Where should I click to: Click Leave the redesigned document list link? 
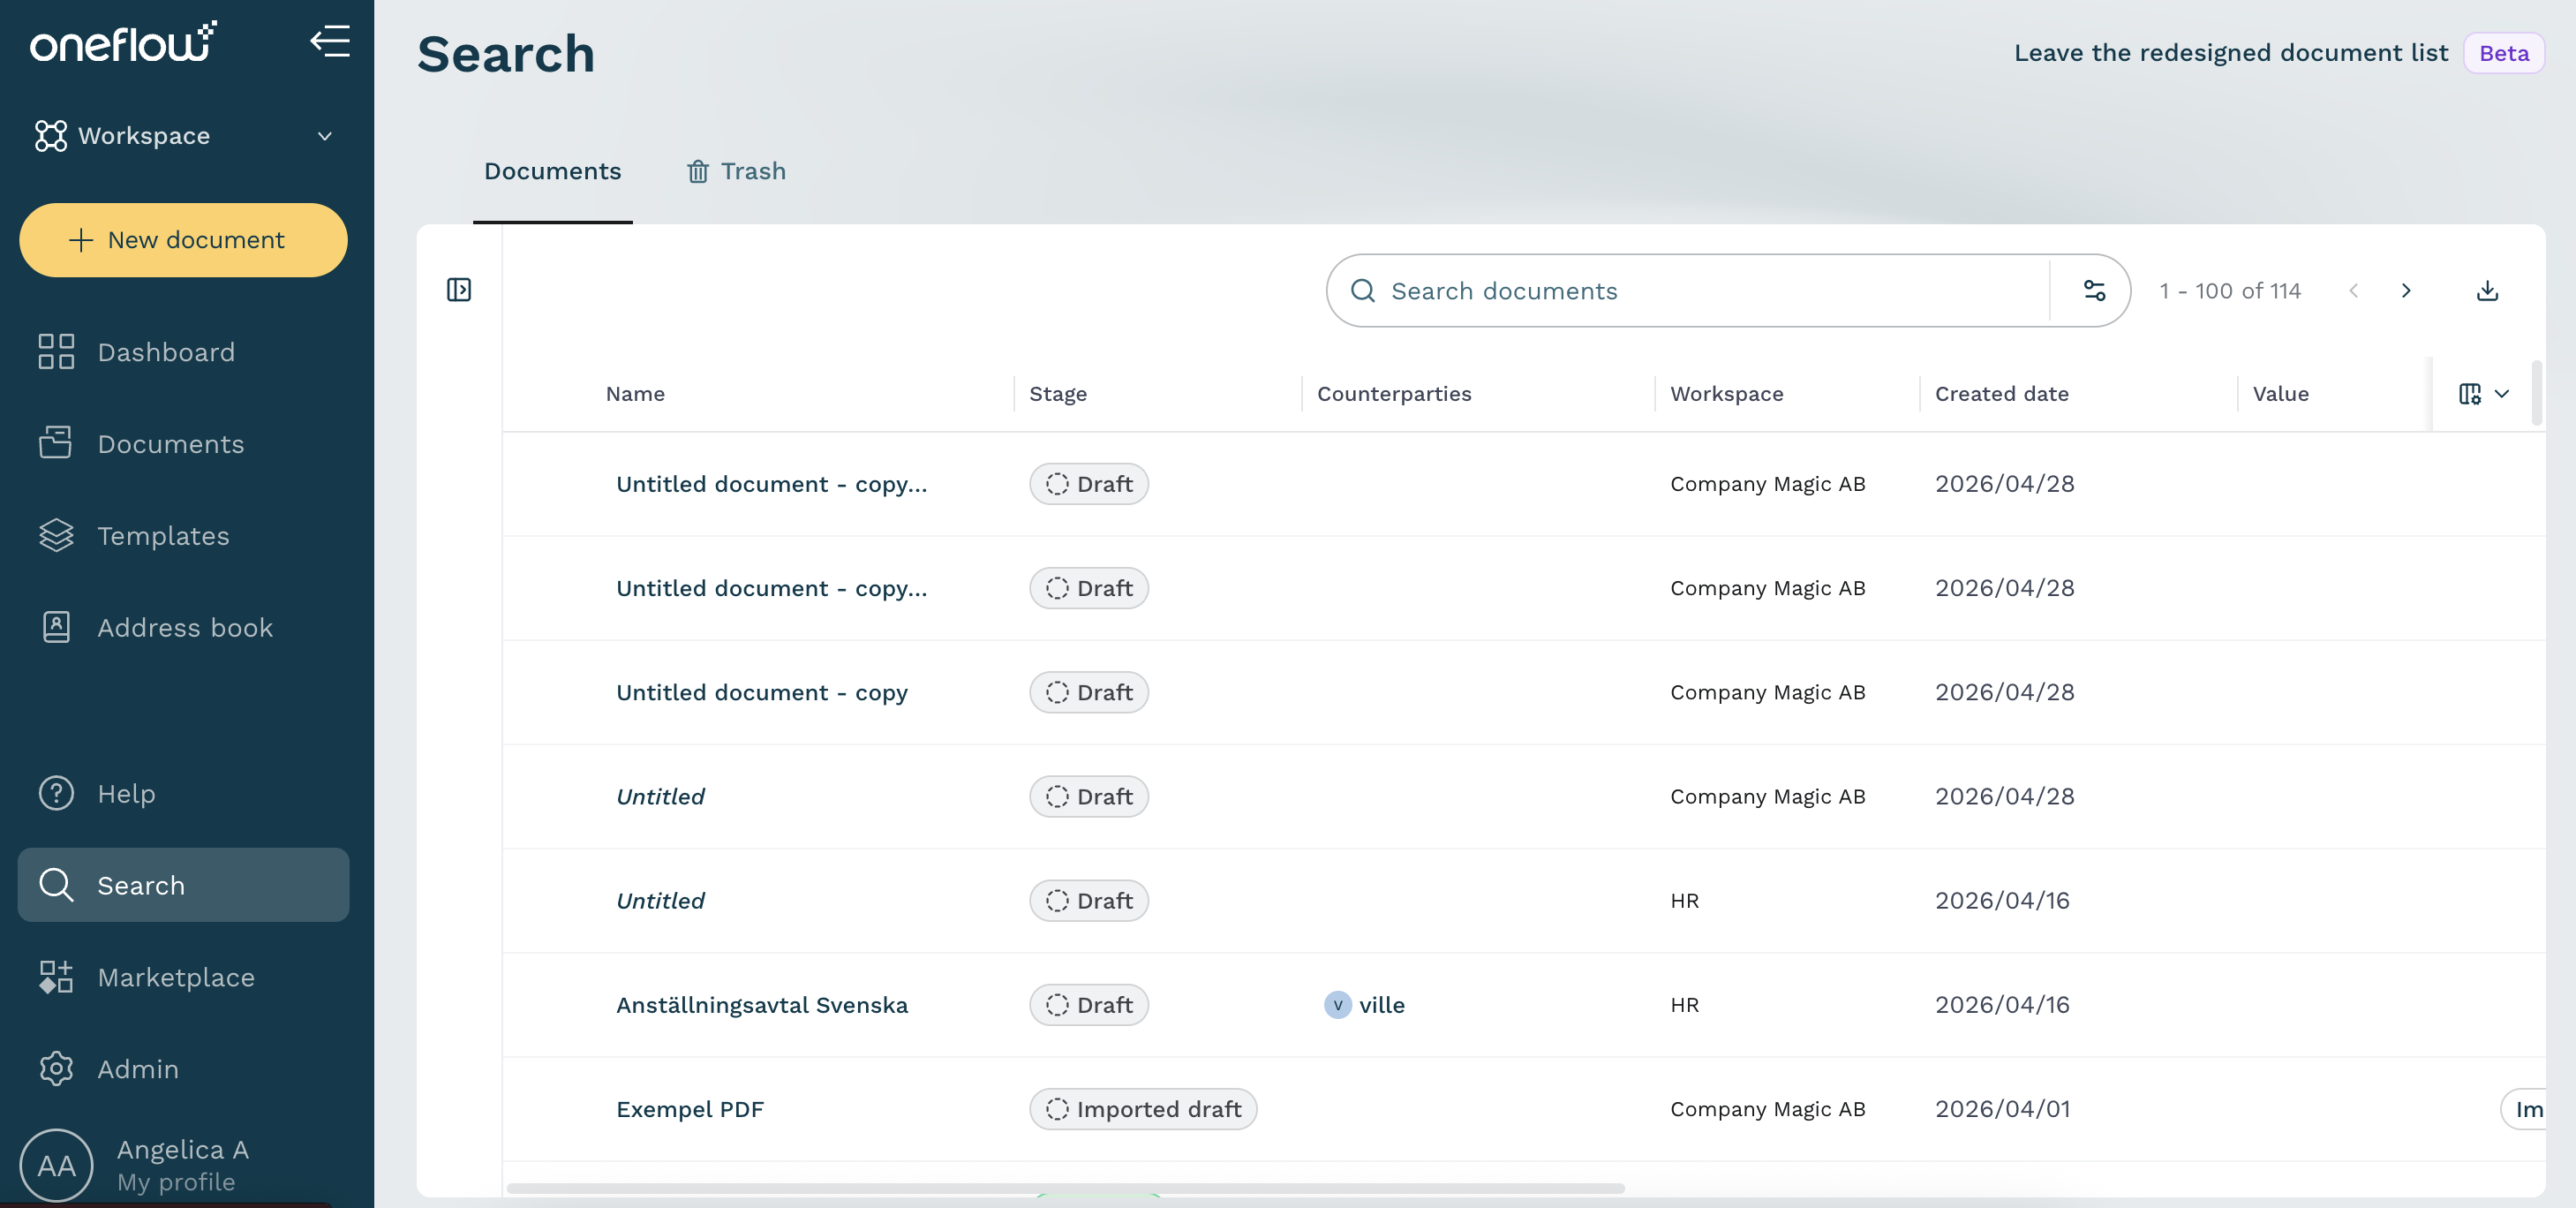point(2230,52)
